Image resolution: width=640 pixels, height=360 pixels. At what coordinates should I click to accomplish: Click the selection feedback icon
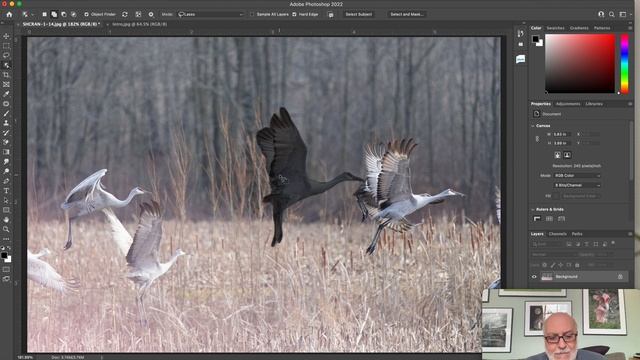pyautogui.click(x=331, y=14)
